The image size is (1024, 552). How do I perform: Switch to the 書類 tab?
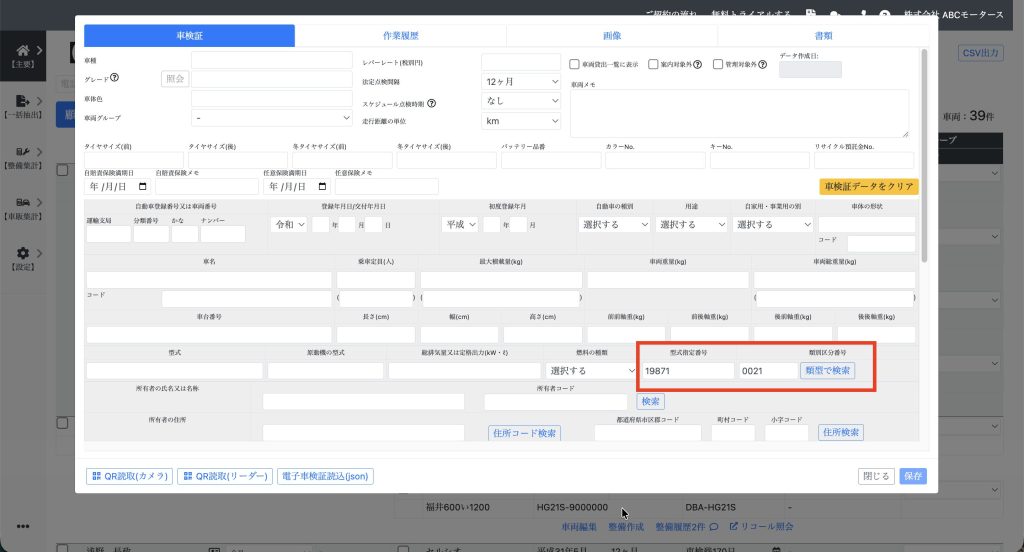point(823,36)
